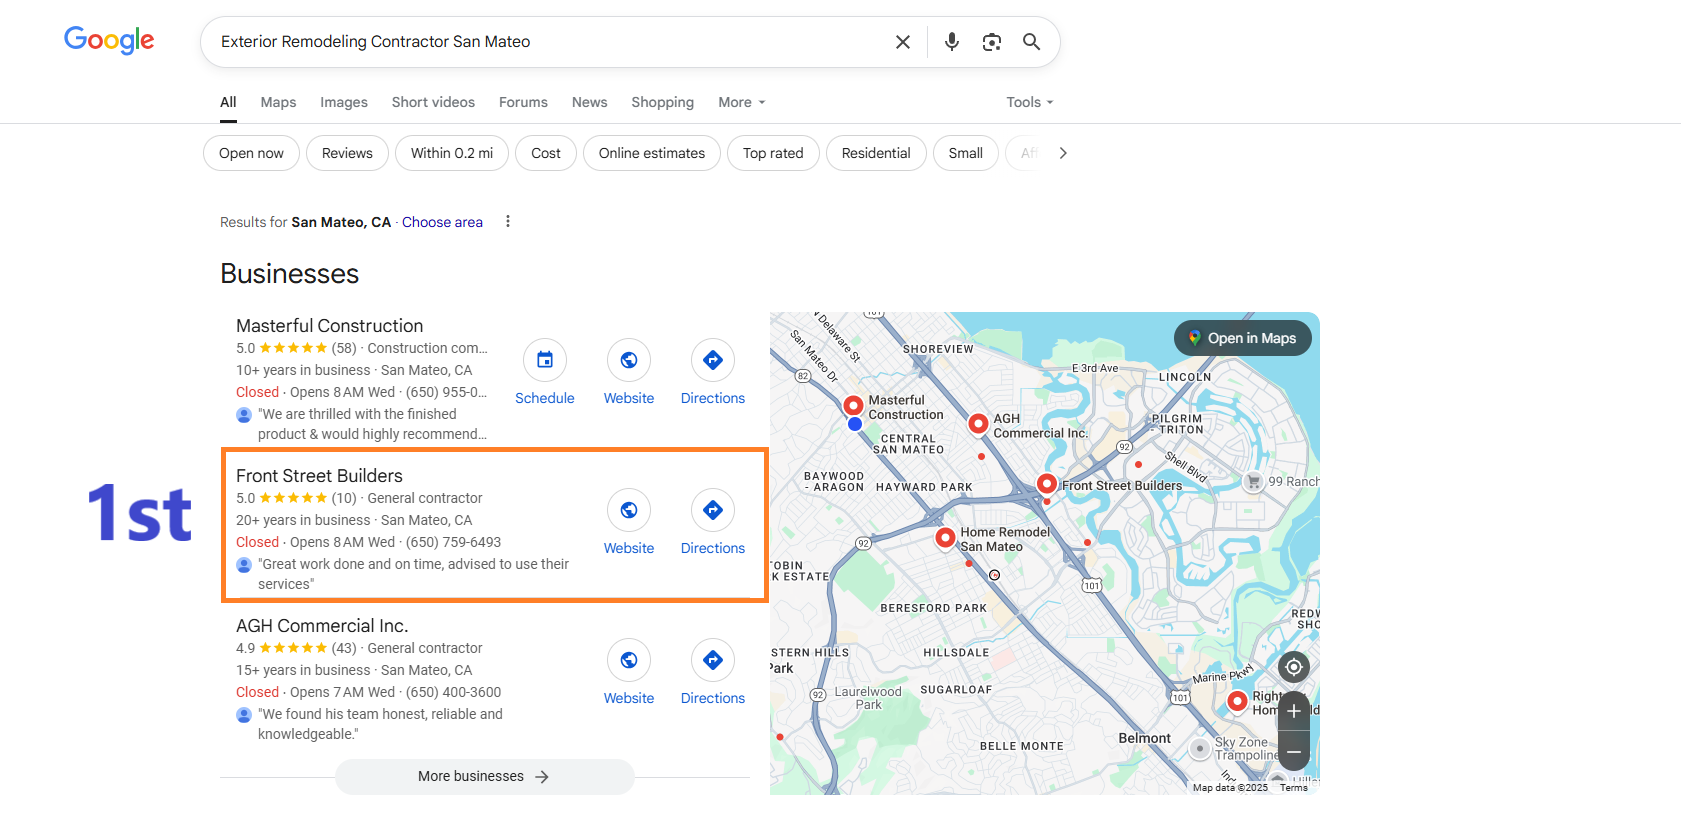Screen dimensions: 1681x820
Task: Select Front Street Builders map pin
Action: click(x=1047, y=484)
